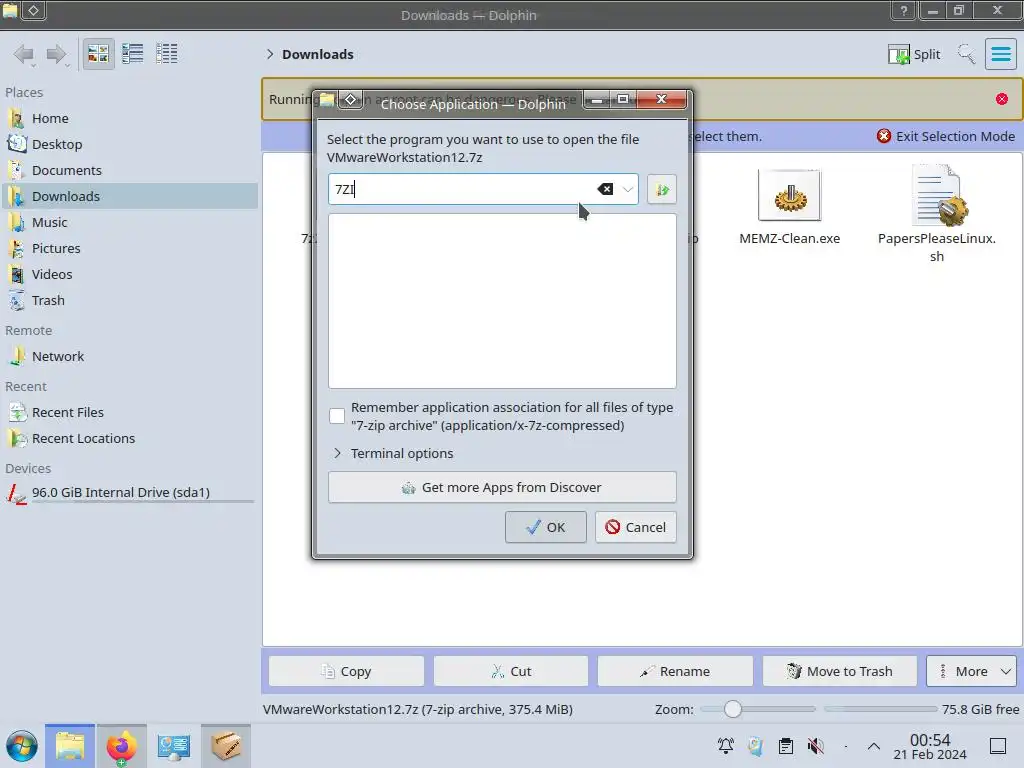The width and height of the screenshot is (1024, 768).
Task: Go forward with the forward arrow
Action: (x=57, y=54)
